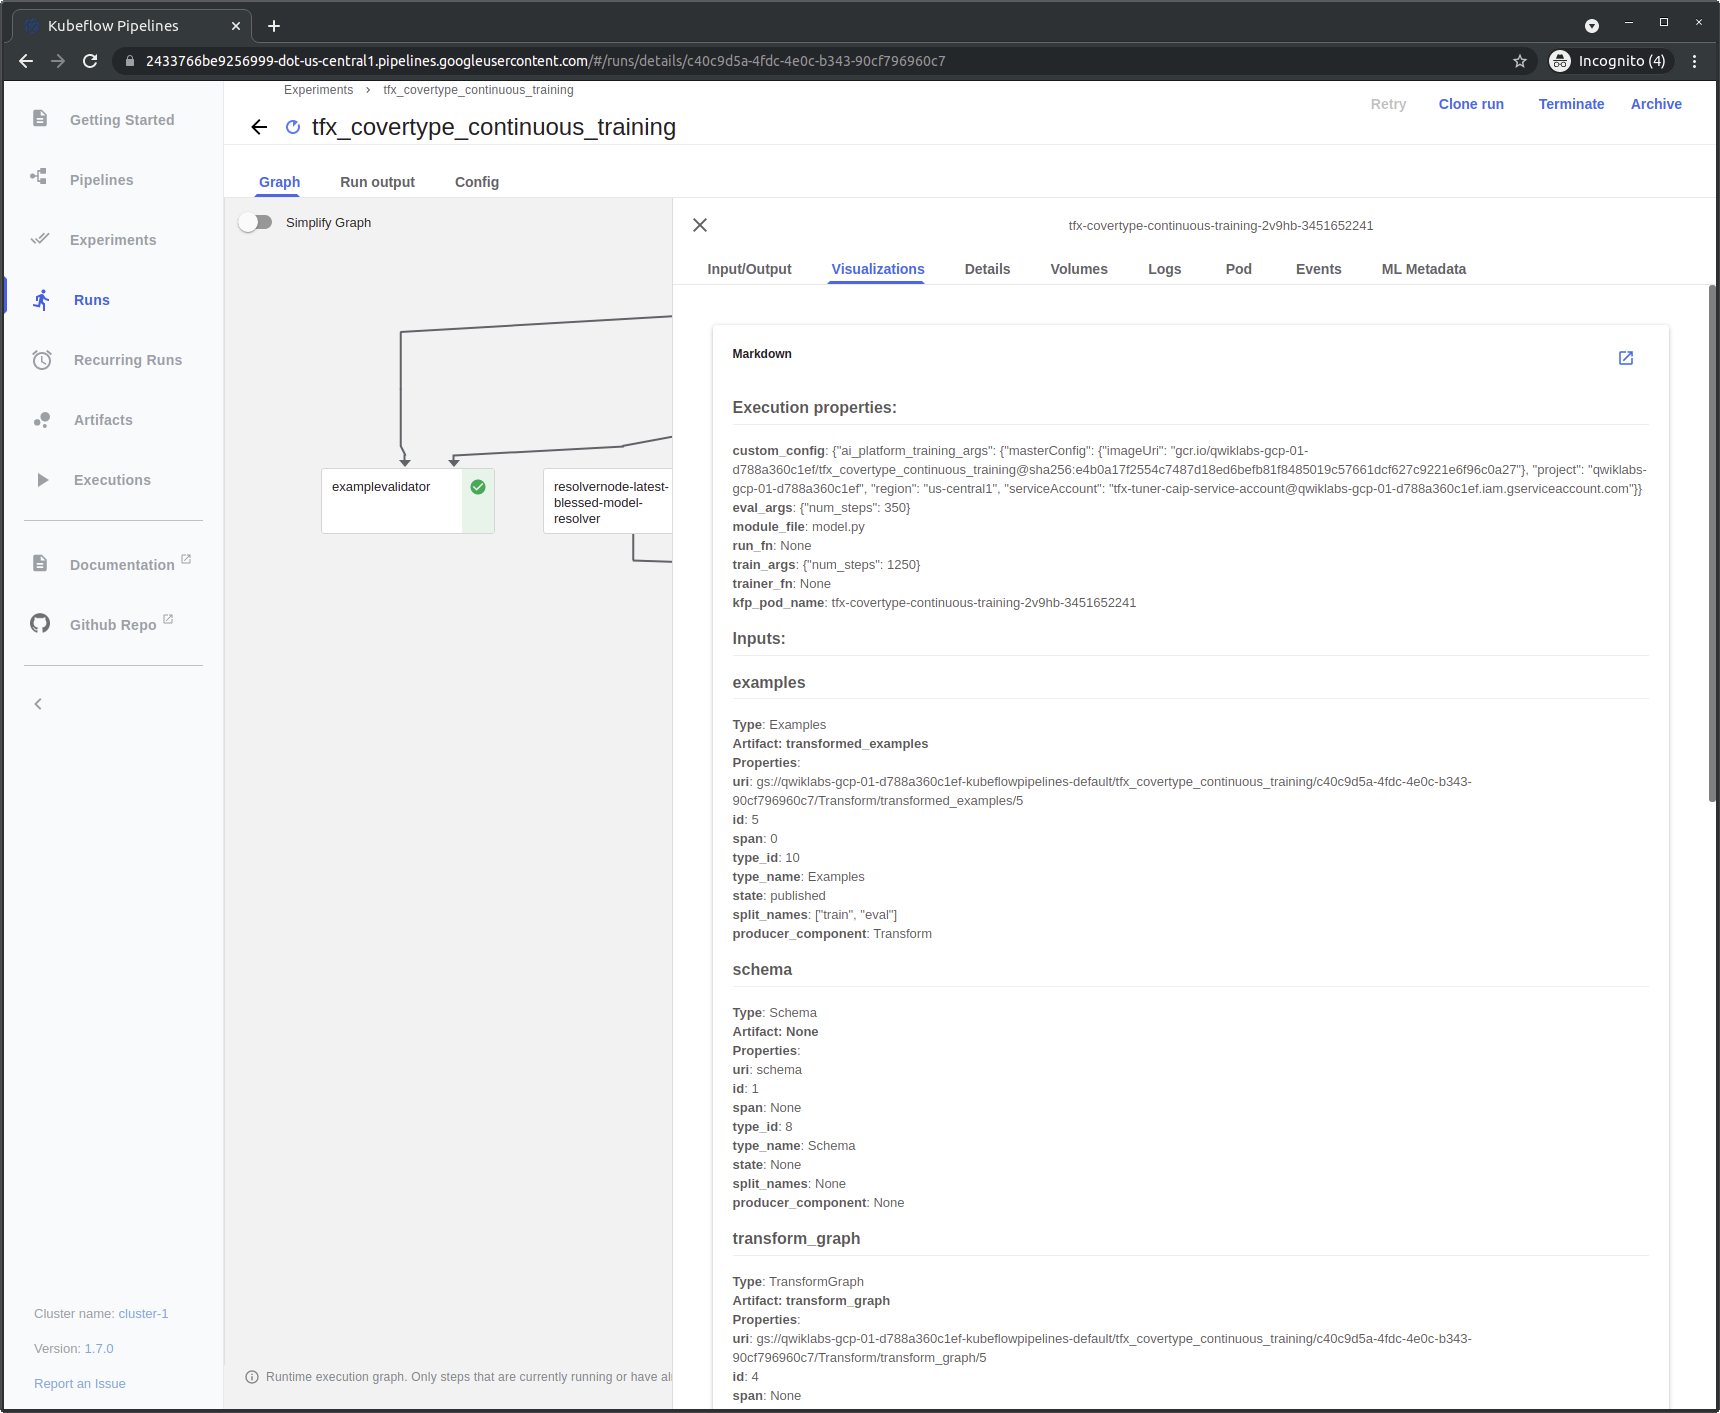Open the ML Metadata panel tab
Image resolution: width=1720 pixels, height=1413 pixels.
pyautogui.click(x=1423, y=269)
